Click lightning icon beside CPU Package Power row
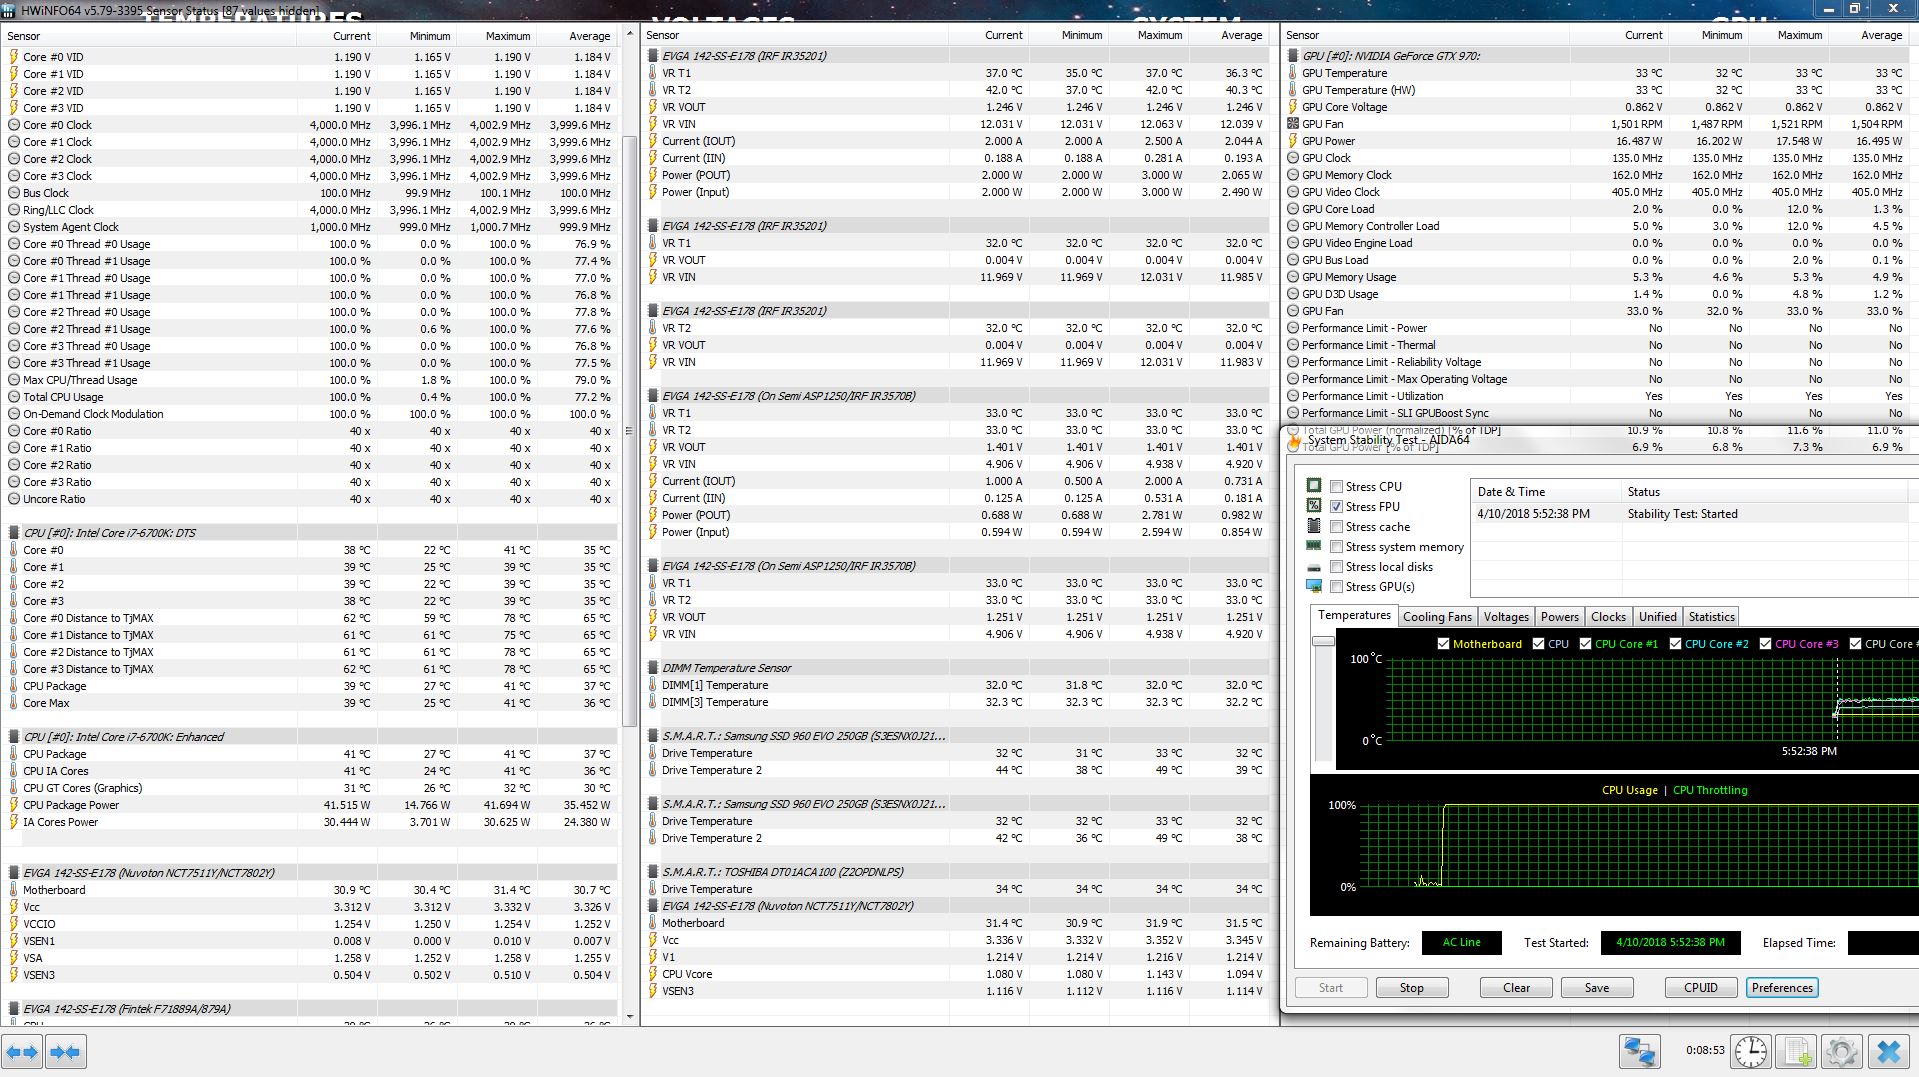 14,805
